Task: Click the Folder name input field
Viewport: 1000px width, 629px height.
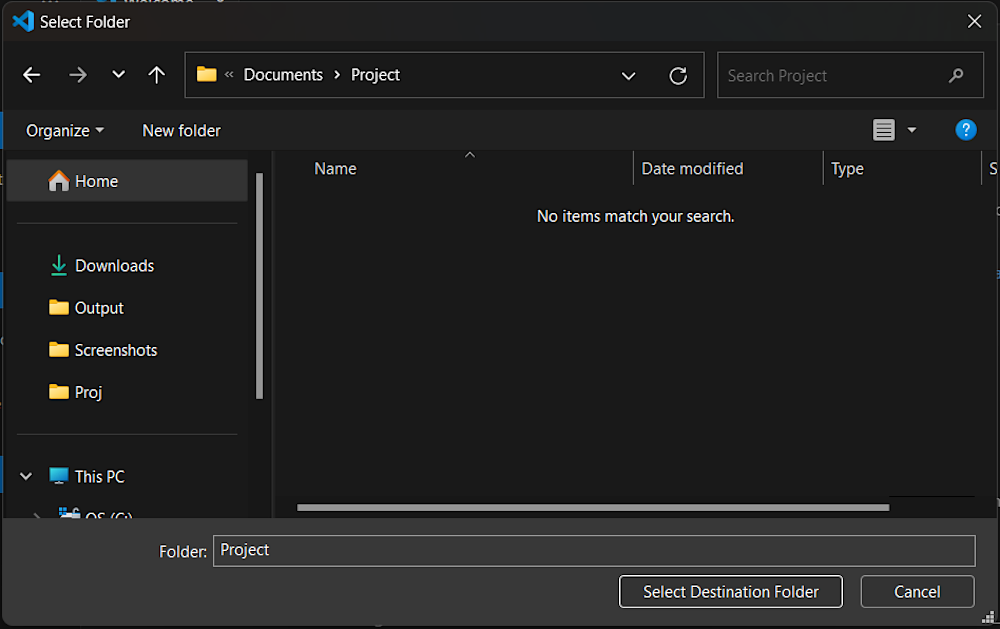Action: click(x=593, y=551)
